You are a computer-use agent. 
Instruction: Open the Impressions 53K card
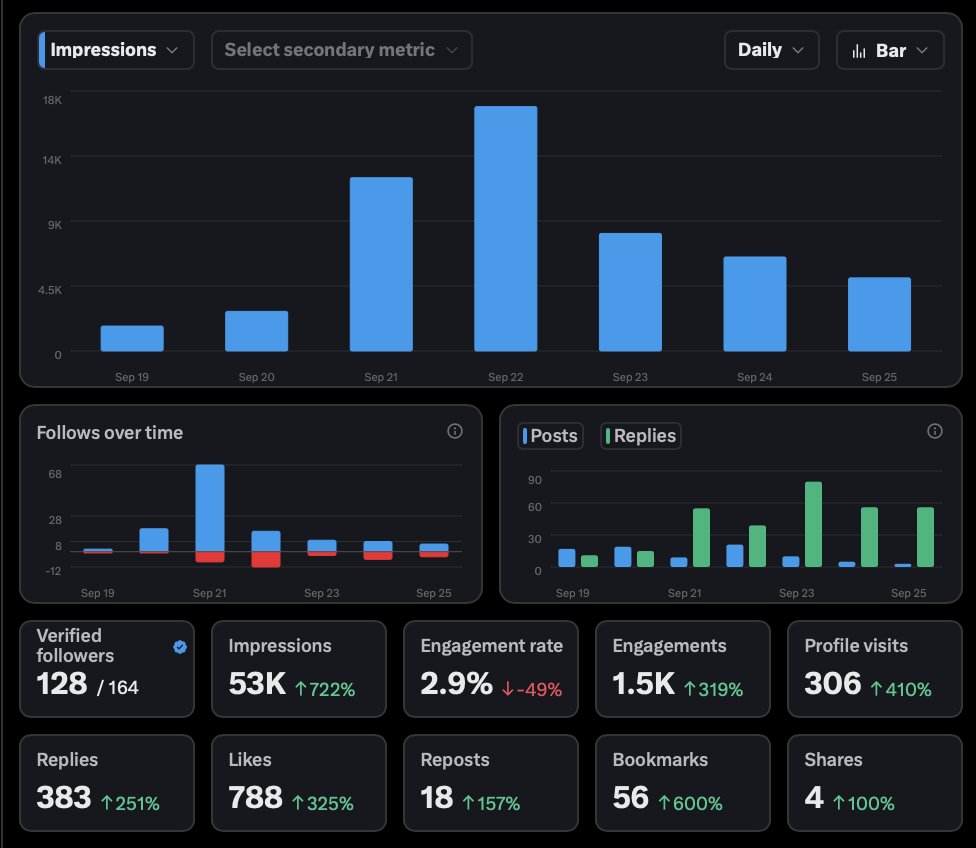point(299,669)
